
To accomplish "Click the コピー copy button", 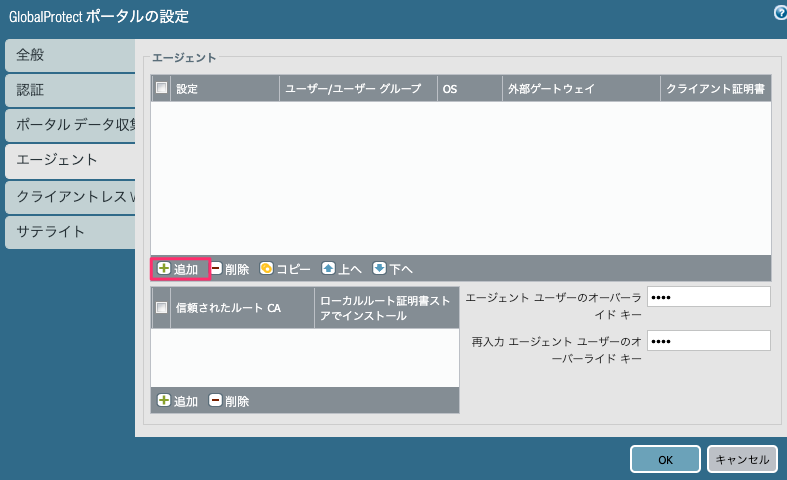I will pos(285,269).
